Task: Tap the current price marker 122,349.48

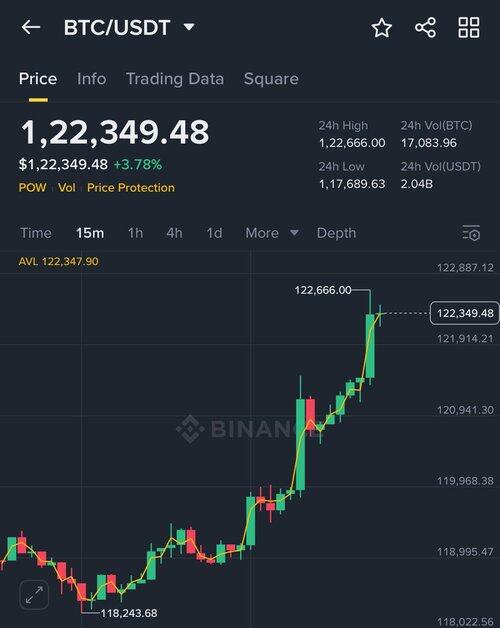Action: (465, 313)
